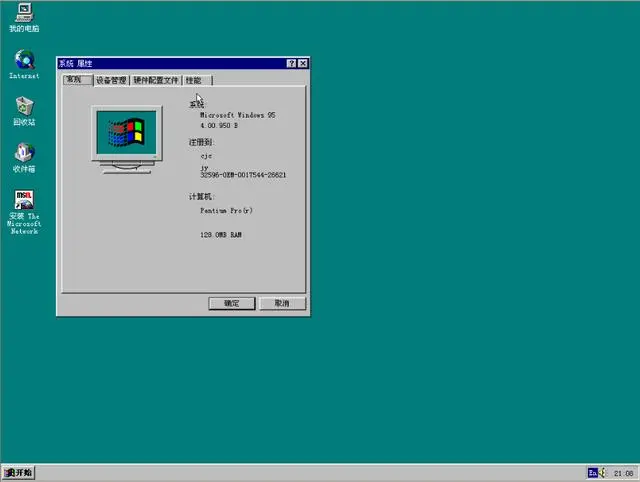The width and height of the screenshot is (640, 482).
Task: Cancel with the 取消 button
Action: [x=282, y=303]
